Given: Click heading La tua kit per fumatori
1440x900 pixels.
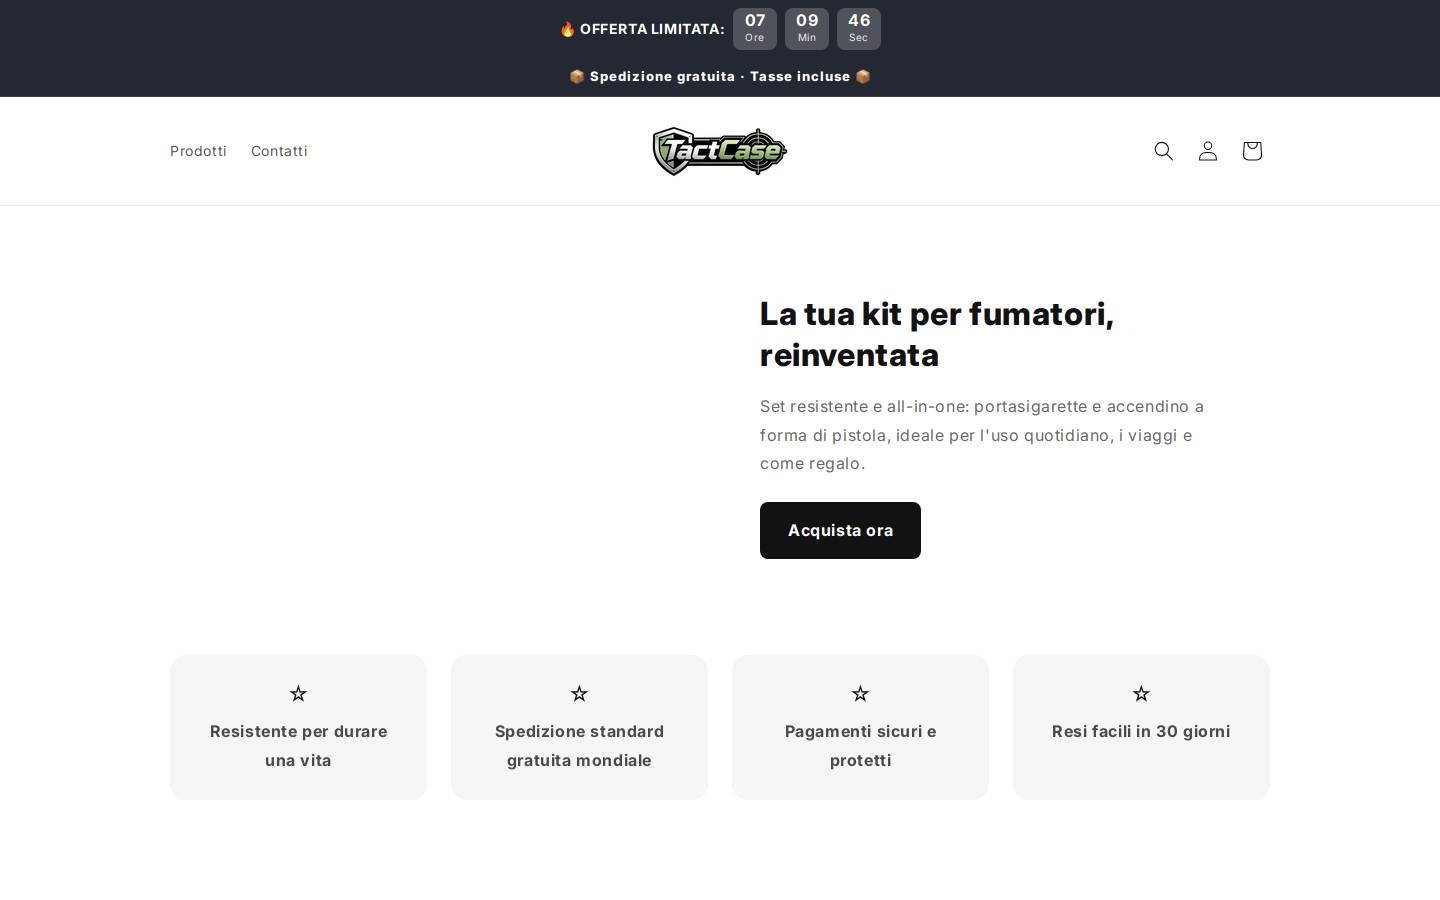Looking at the screenshot, I should (x=937, y=334).
